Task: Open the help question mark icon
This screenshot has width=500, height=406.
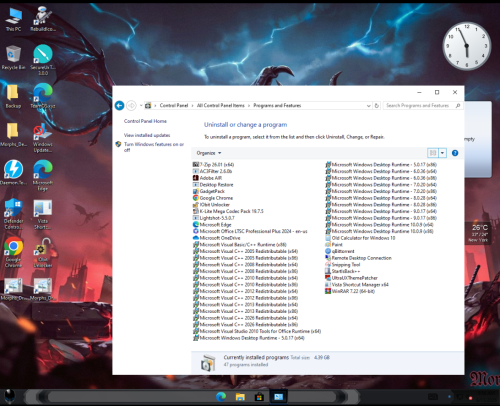Action: point(455,153)
